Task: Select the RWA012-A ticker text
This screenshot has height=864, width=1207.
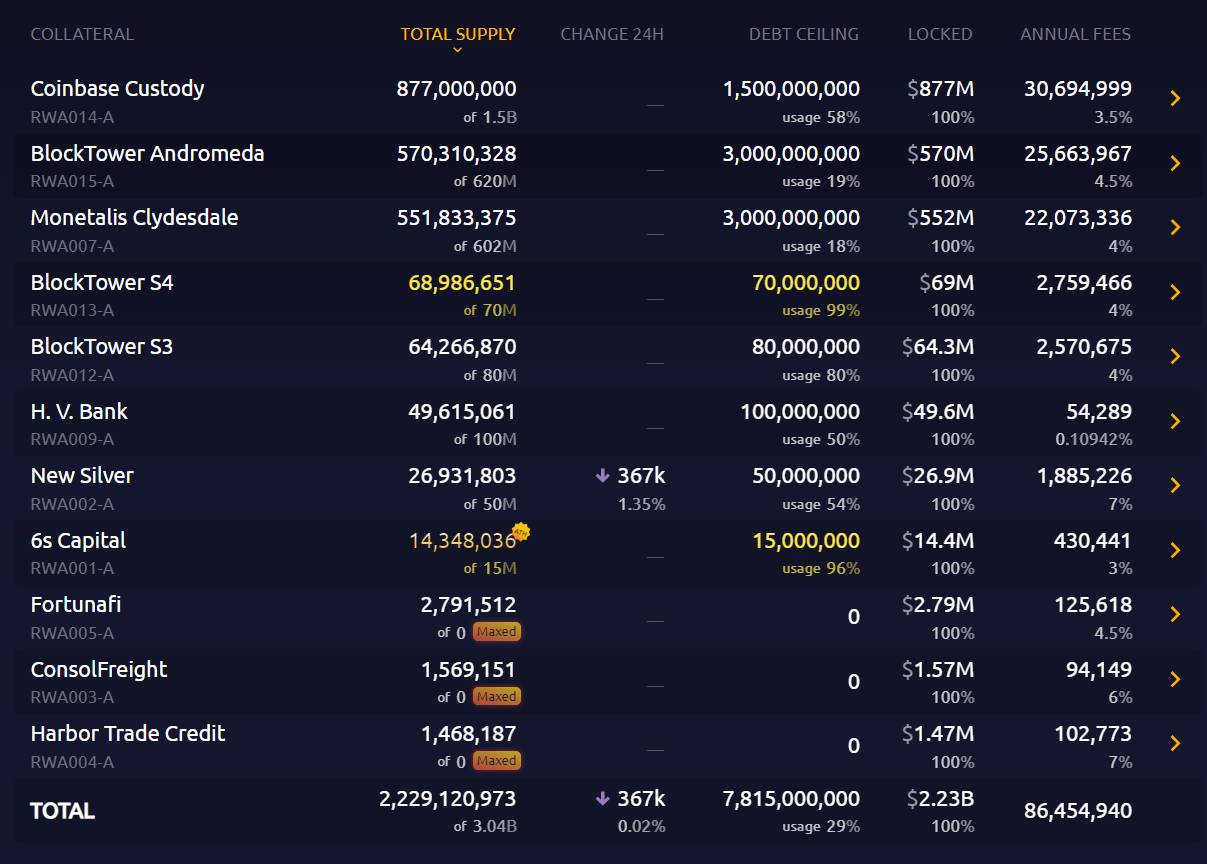Action: 72,375
